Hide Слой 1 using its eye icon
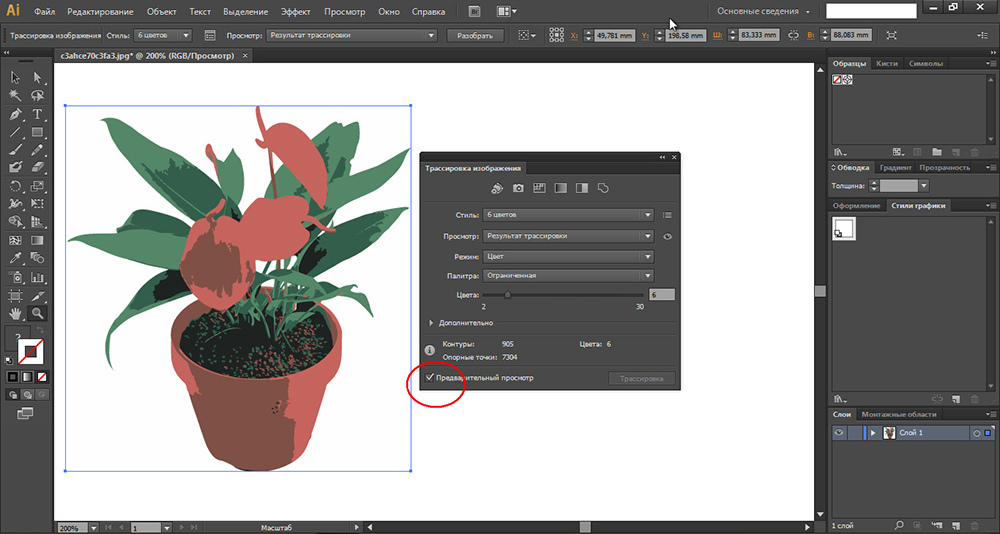This screenshot has width=1000, height=534. pos(839,433)
